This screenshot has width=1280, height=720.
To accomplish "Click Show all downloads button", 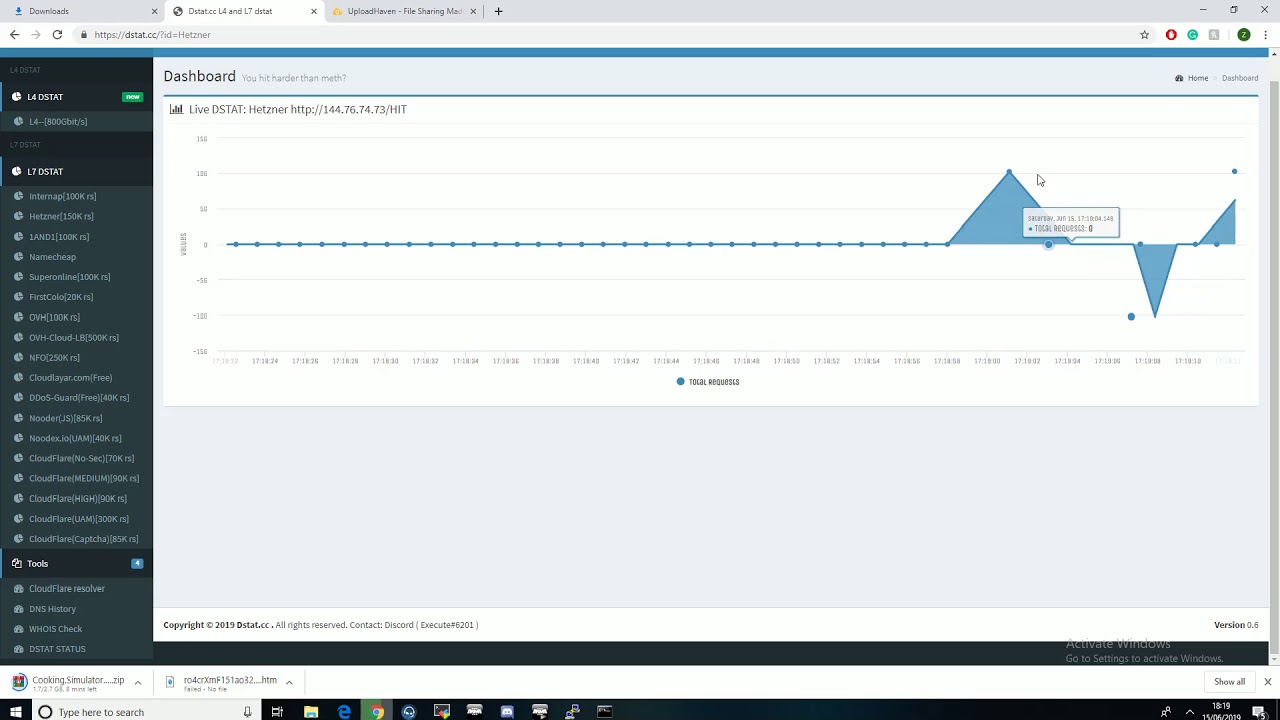I will (1229, 682).
